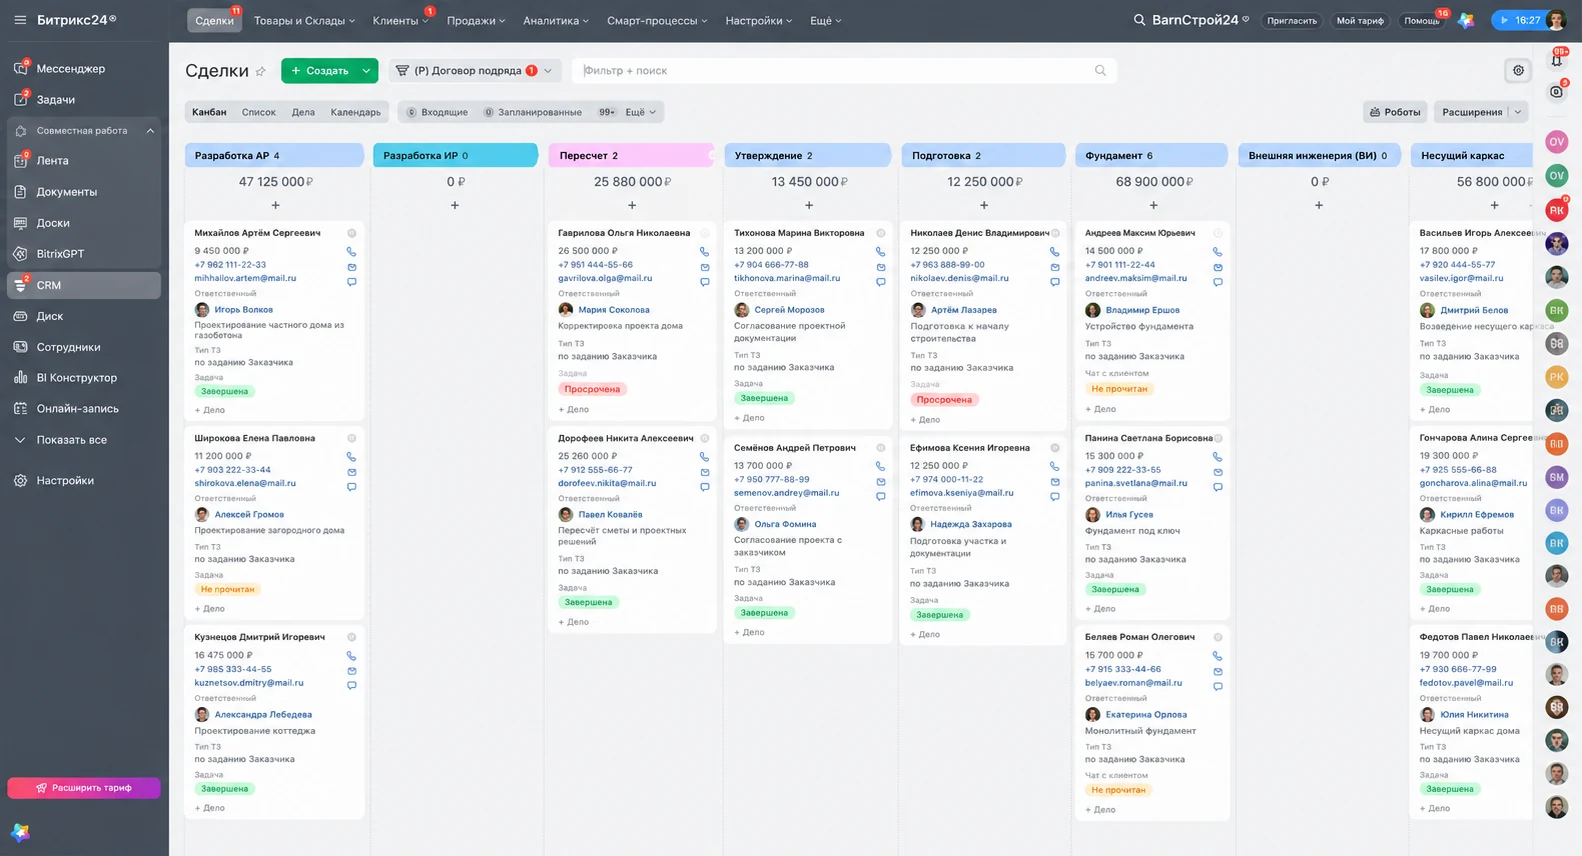The height and width of the screenshot is (856, 1582).
Task: Click the Пригласить button
Action: (1292, 20)
